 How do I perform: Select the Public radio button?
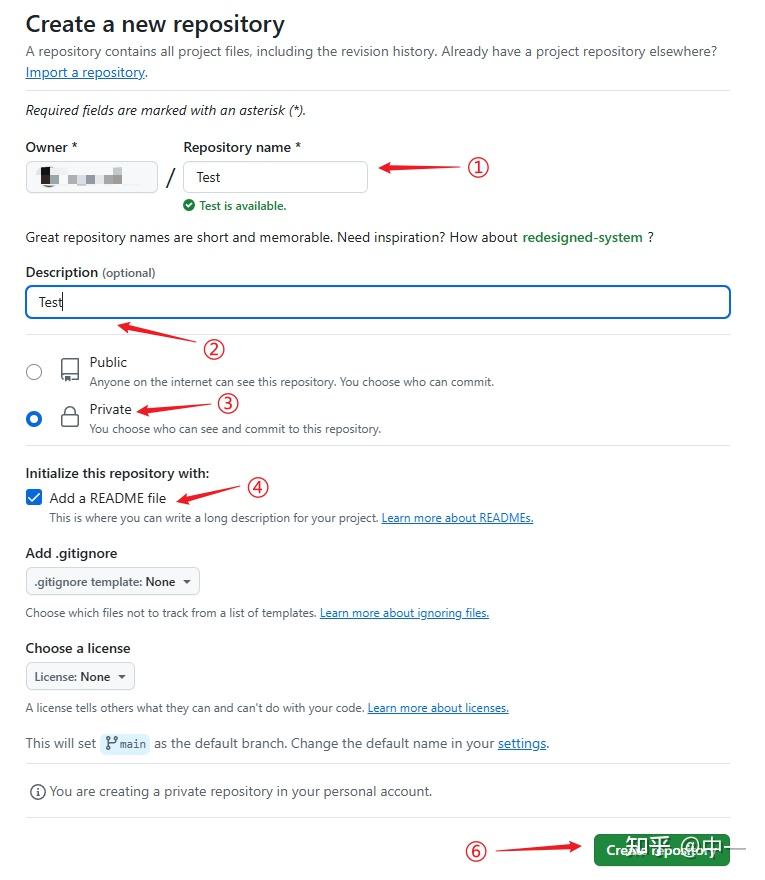click(x=33, y=371)
